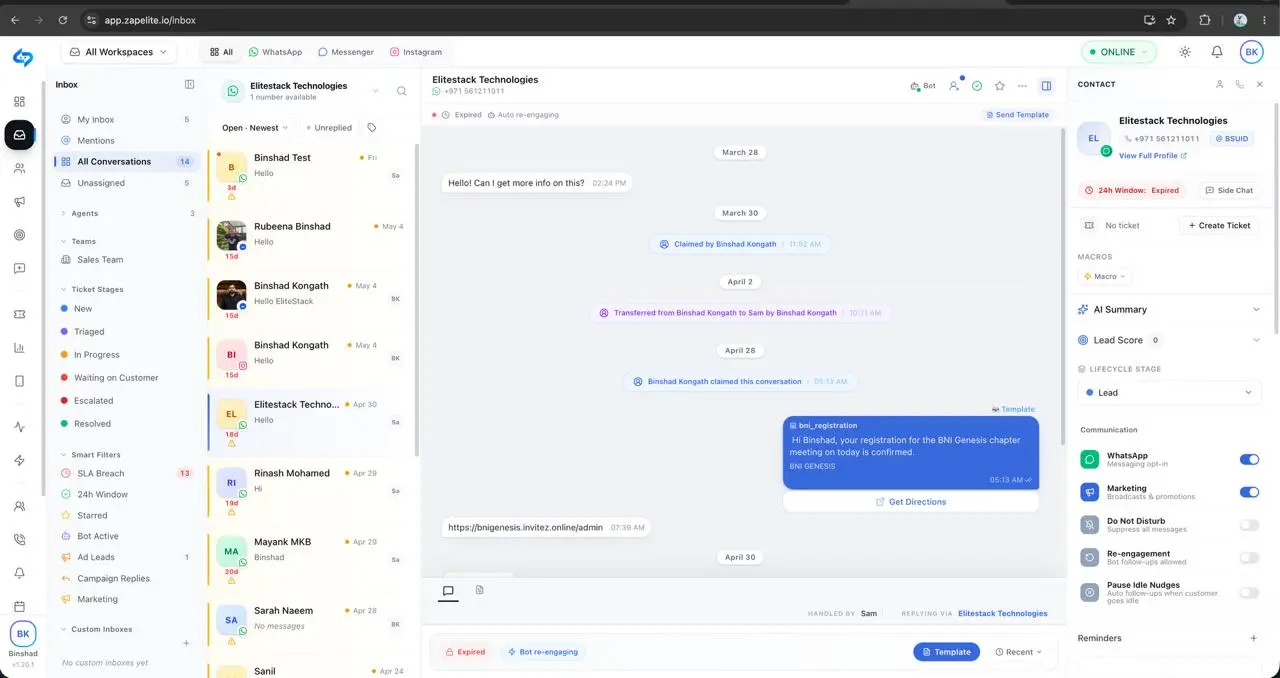Open the contacts icon in left rail

click(x=19, y=168)
